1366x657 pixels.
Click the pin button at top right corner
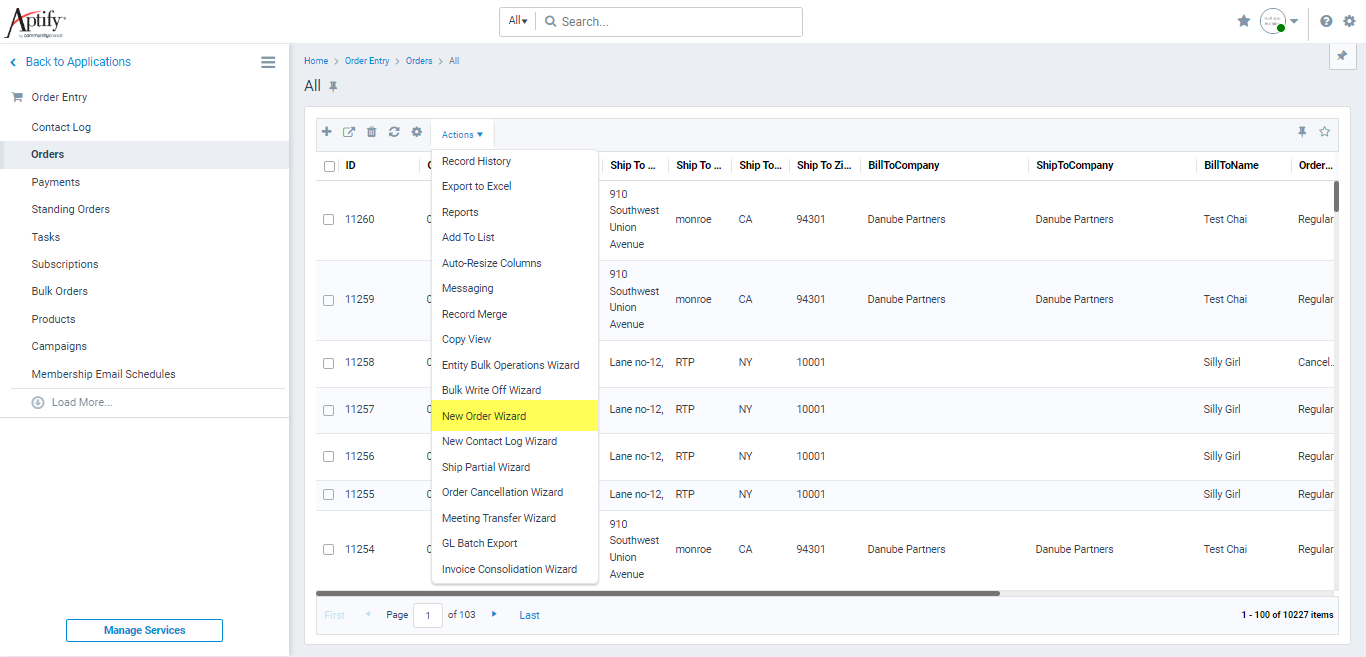click(1342, 56)
